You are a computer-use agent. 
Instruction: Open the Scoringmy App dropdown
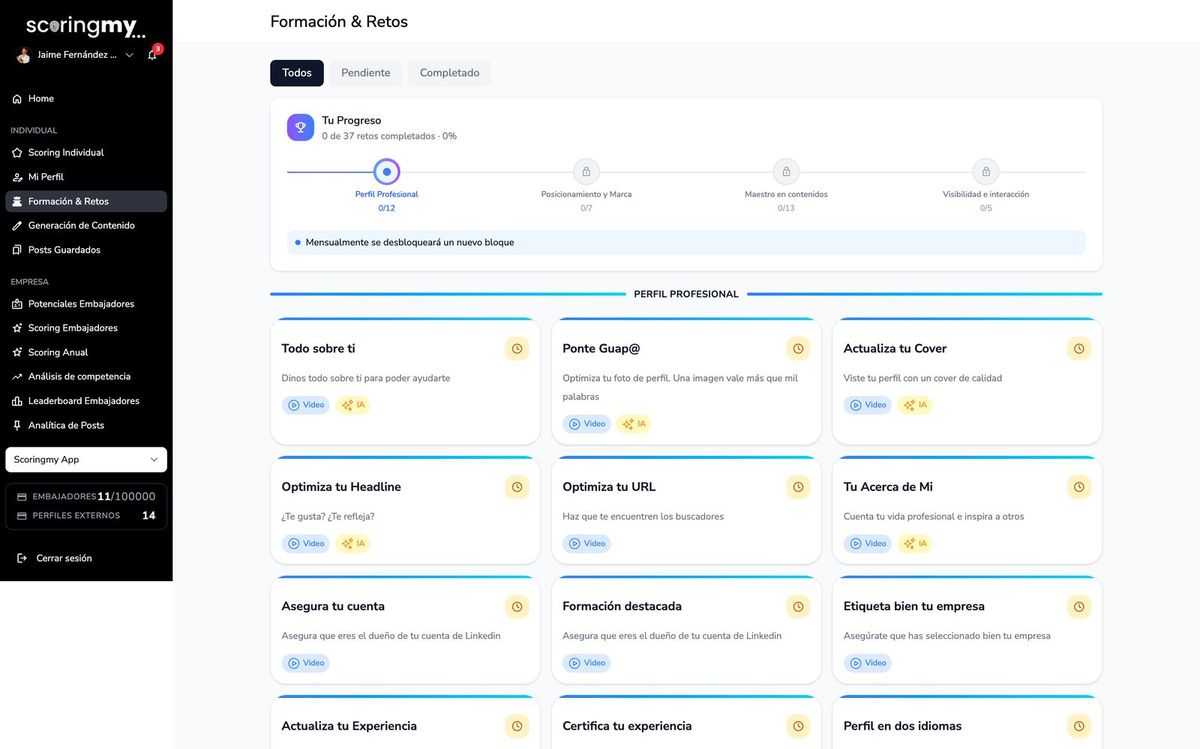(x=86, y=459)
